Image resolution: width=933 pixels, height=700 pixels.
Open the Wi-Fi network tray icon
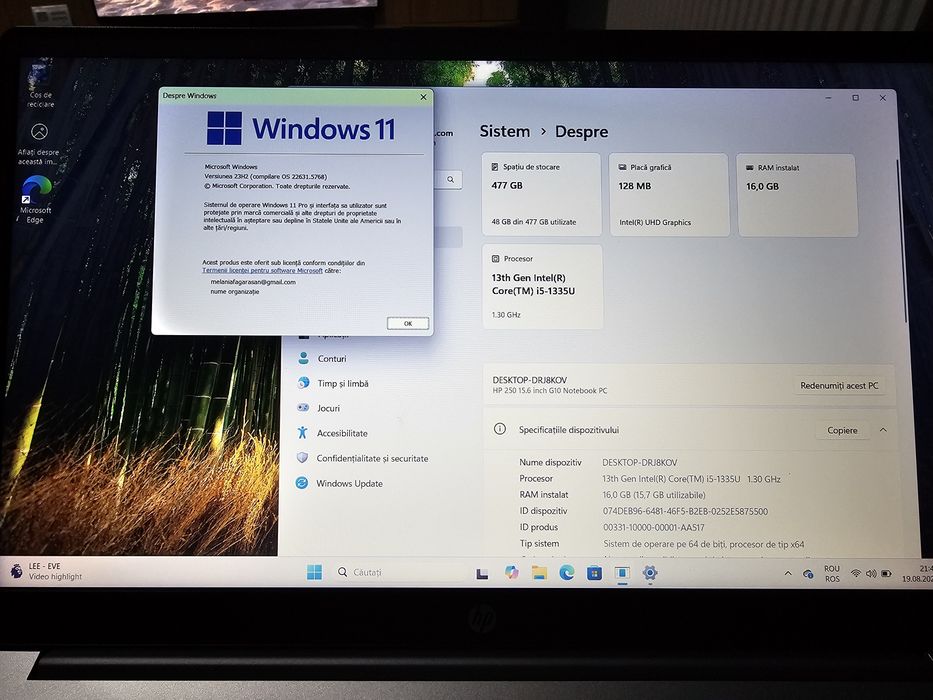click(x=856, y=574)
